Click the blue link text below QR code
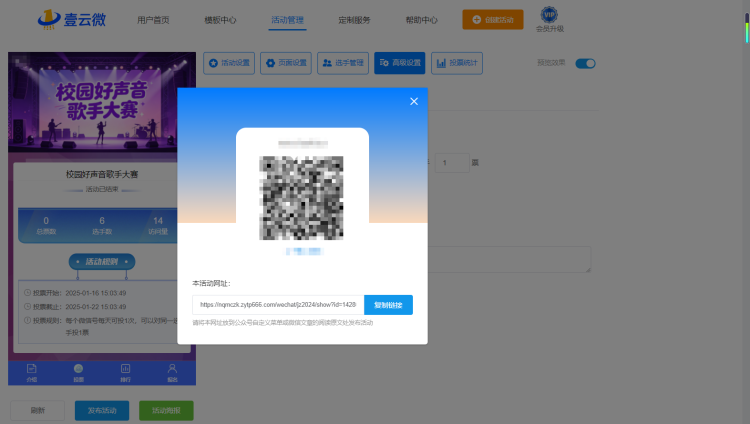 click(305, 251)
